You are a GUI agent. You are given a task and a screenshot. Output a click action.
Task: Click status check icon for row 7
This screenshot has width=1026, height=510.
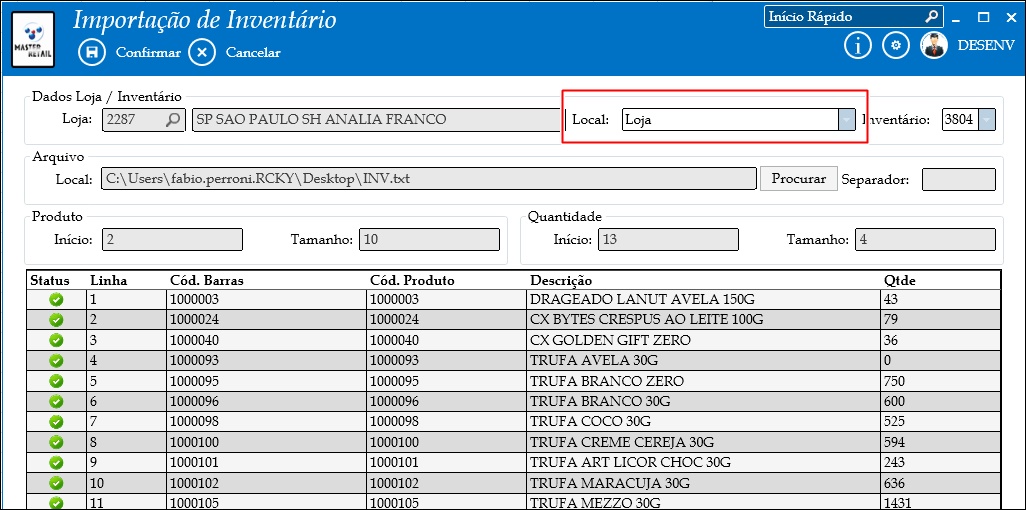tap(56, 422)
